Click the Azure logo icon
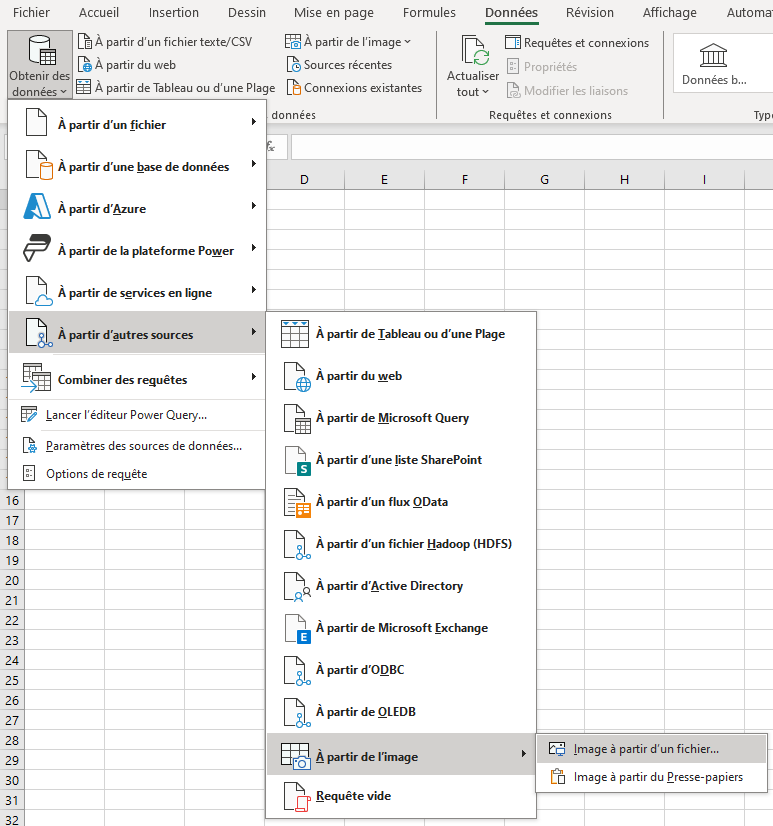This screenshot has width=773, height=826. 37,206
